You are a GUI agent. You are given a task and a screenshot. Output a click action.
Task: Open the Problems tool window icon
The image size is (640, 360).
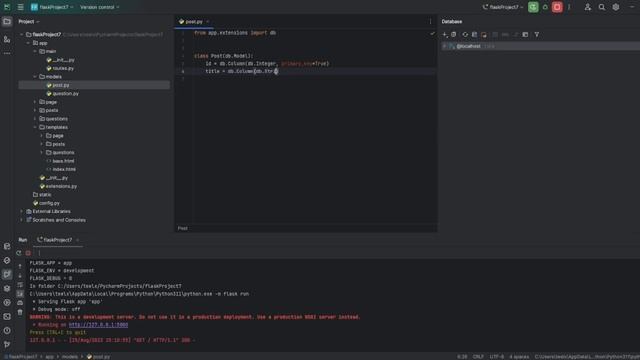(7, 331)
